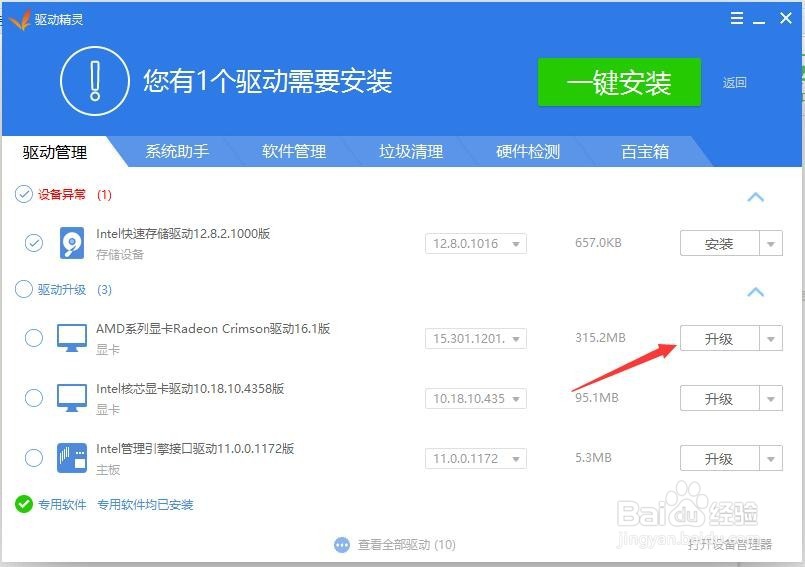805x567 pixels.
Task: Open the arrow beside Intel管理引擎 升级 button
Action: click(x=771, y=459)
